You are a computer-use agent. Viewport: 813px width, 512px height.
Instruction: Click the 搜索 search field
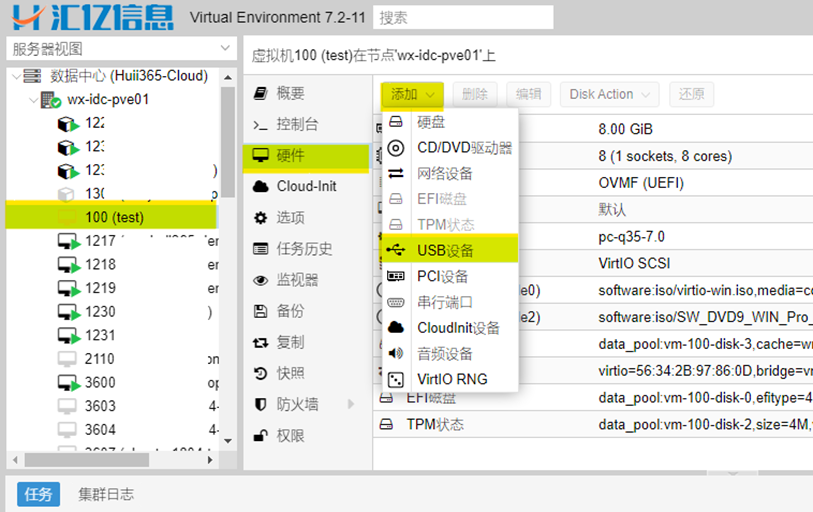coord(462,17)
